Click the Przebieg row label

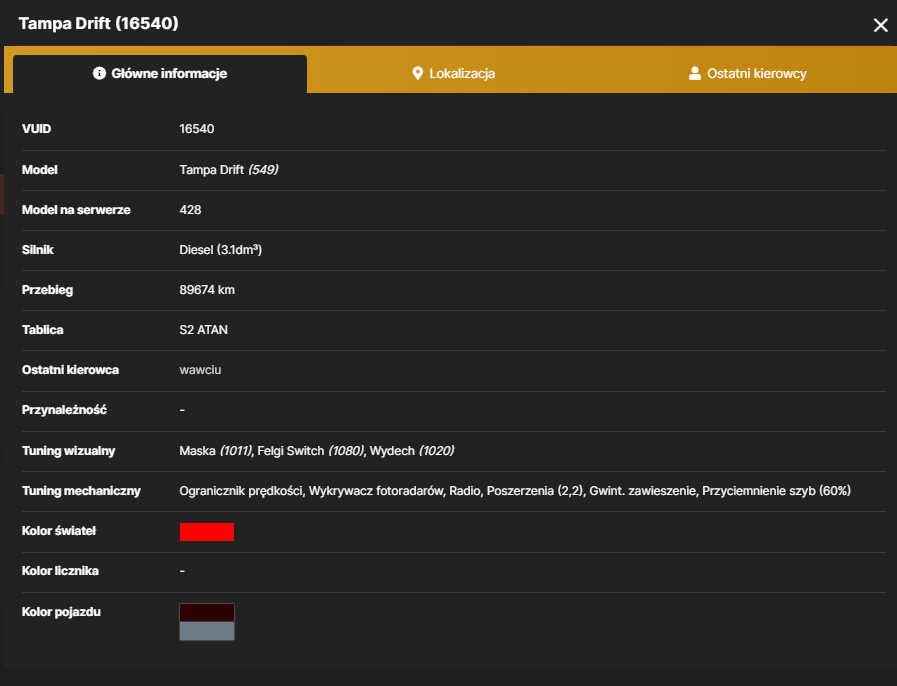pos(47,290)
